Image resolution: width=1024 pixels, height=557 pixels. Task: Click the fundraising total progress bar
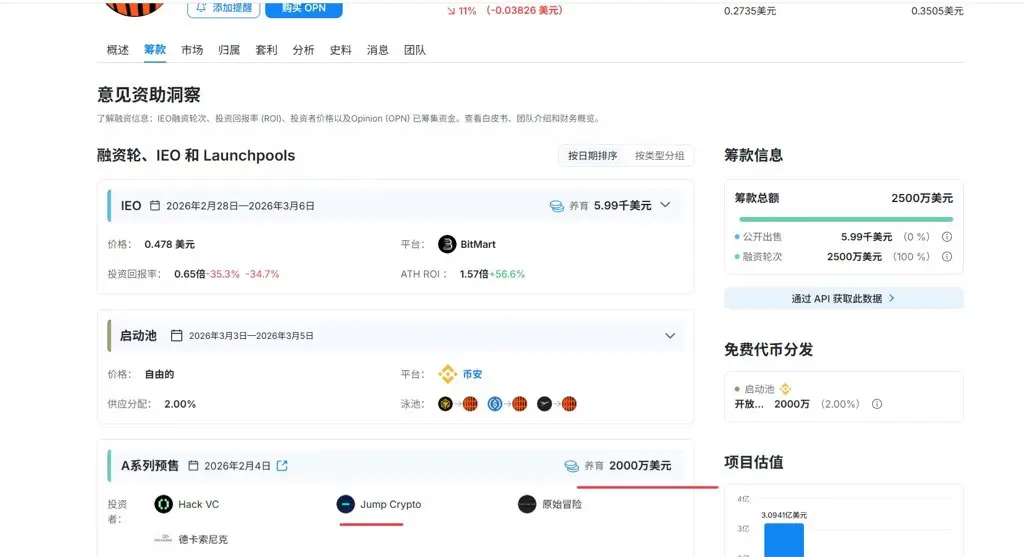click(846, 219)
